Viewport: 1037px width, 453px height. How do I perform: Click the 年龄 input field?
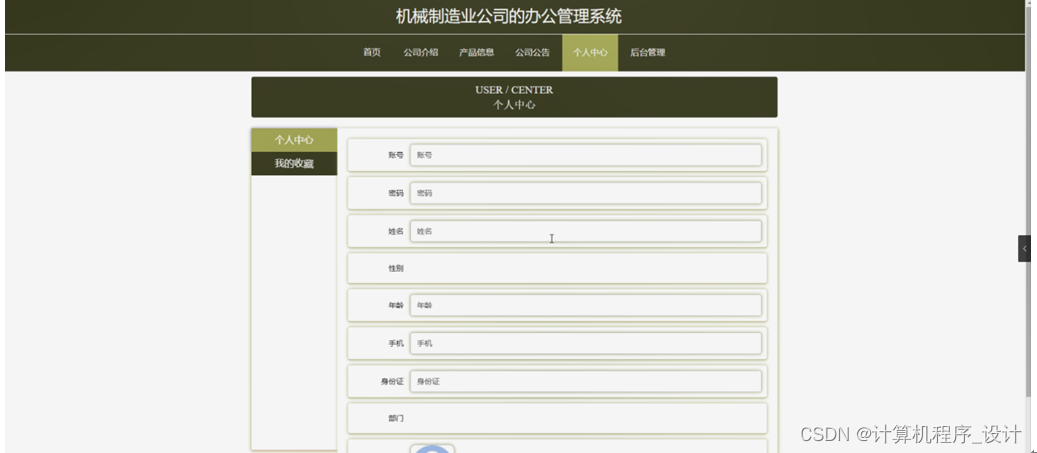click(x=585, y=306)
